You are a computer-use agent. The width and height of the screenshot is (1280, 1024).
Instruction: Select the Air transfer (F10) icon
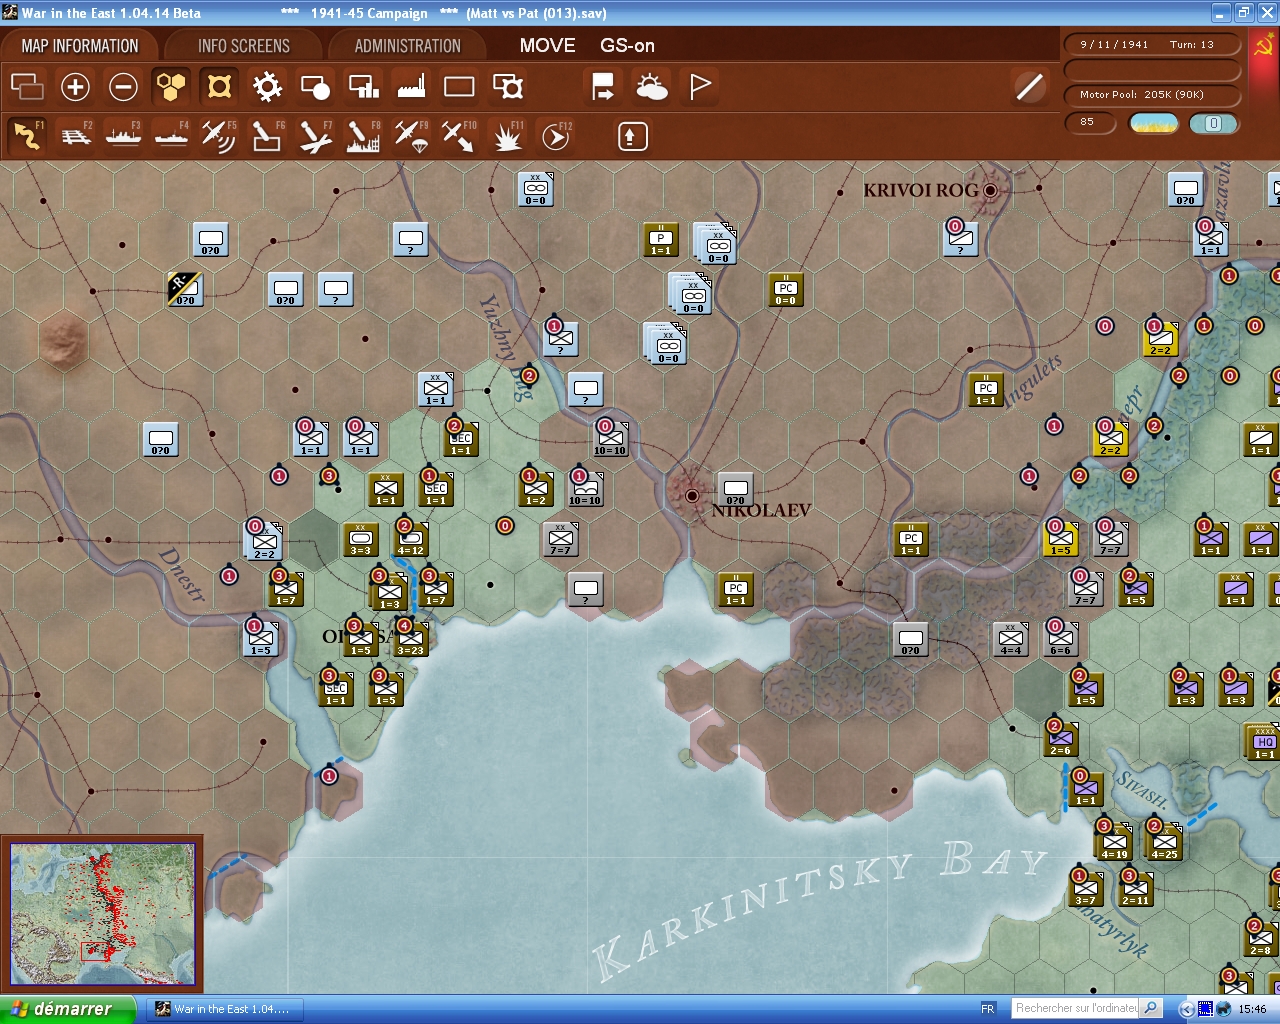458,135
